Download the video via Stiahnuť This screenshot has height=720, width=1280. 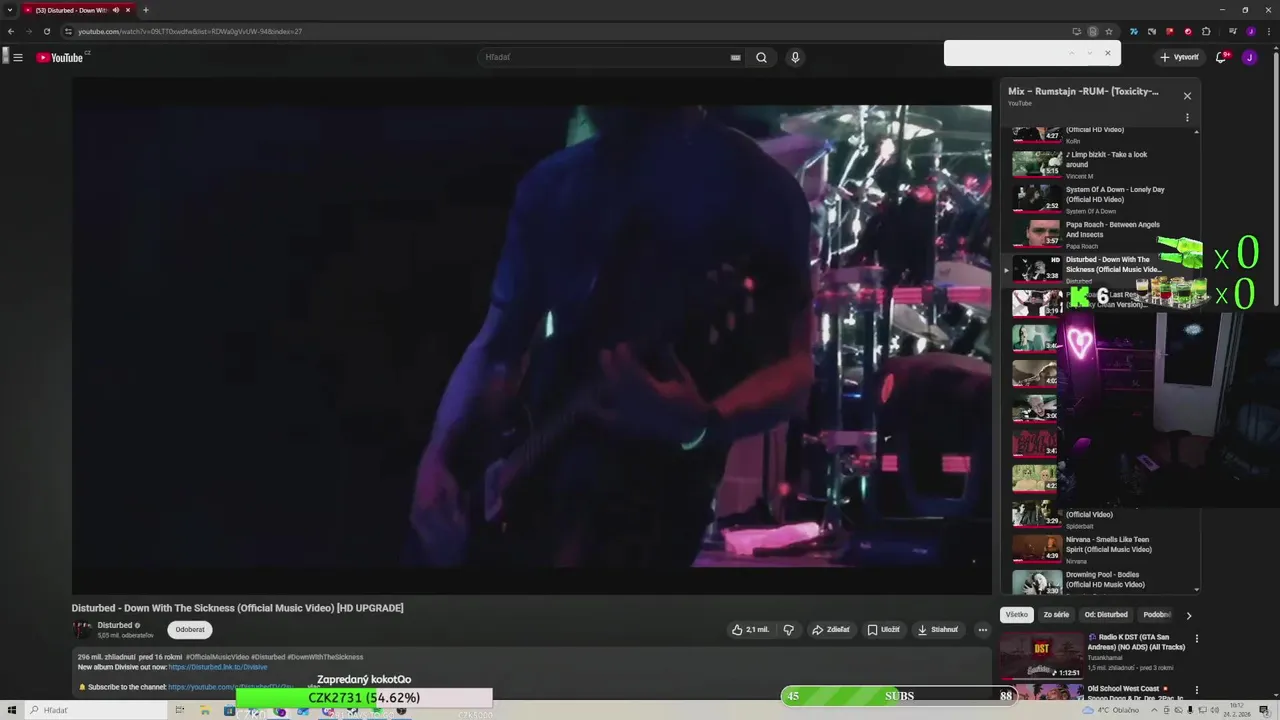click(x=937, y=630)
